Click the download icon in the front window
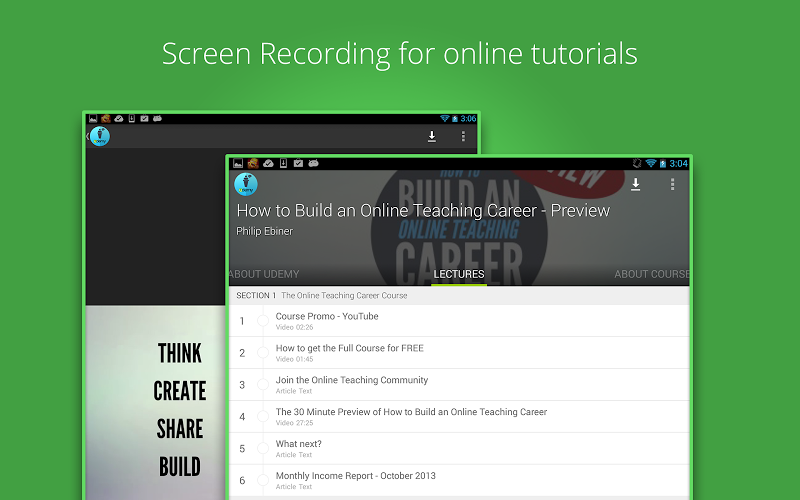The image size is (800, 500). [x=635, y=184]
